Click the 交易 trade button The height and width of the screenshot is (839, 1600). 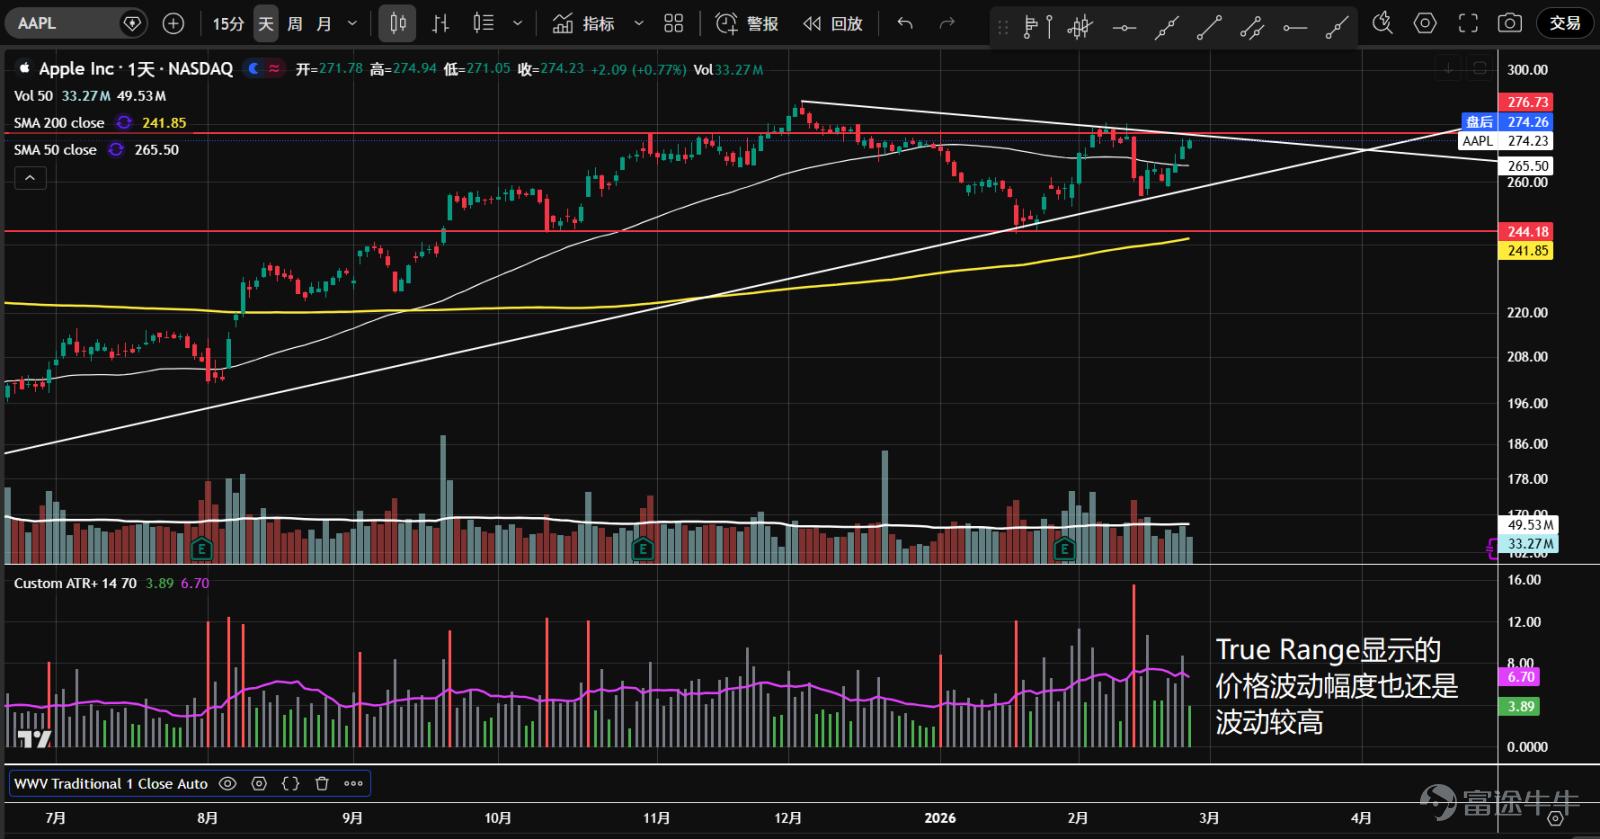(x=1565, y=23)
